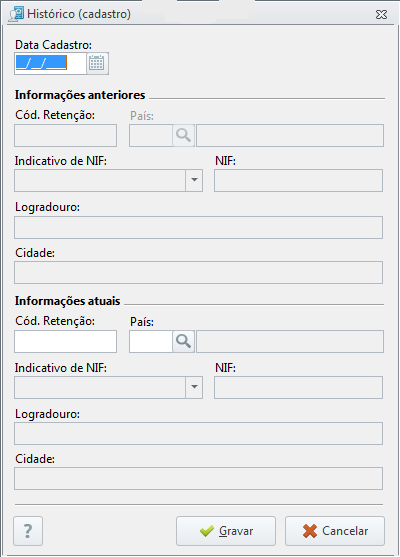Click the NIF field under Informações anteriores
400x557 pixels.
pyautogui.click(x=298, y=180)
